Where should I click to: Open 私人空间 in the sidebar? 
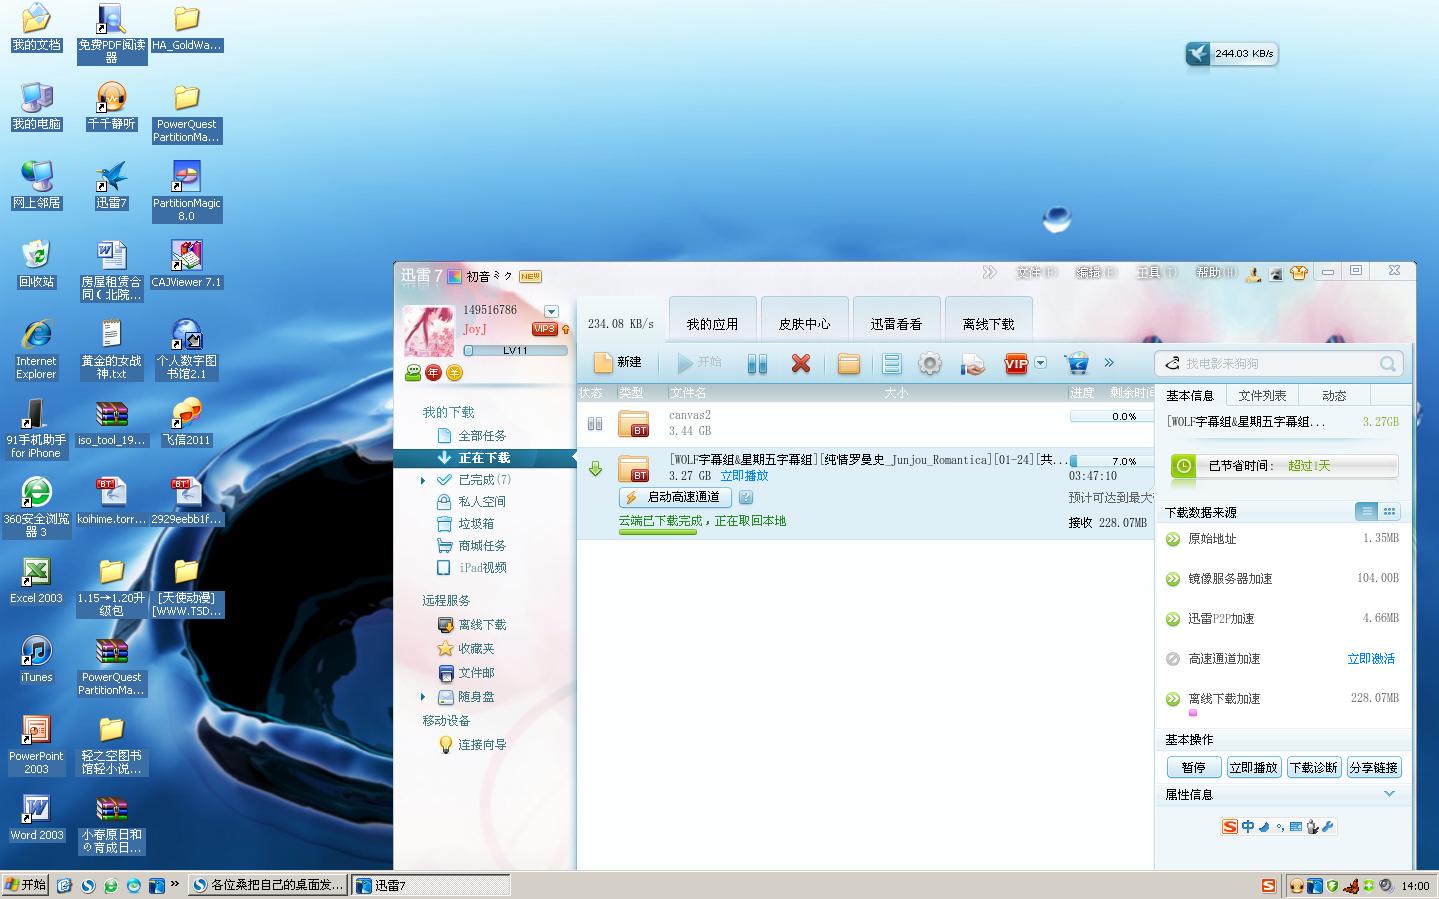[x=482, y=502]
